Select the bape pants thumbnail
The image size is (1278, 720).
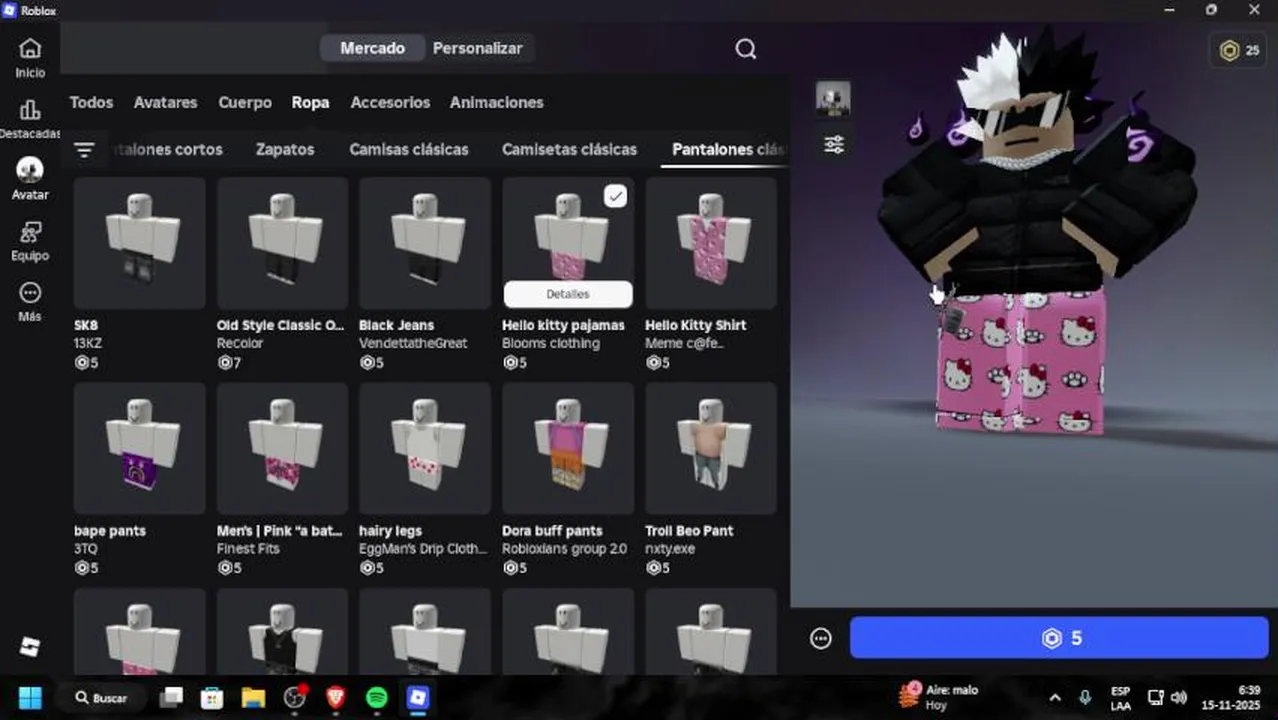coord(139,449)
